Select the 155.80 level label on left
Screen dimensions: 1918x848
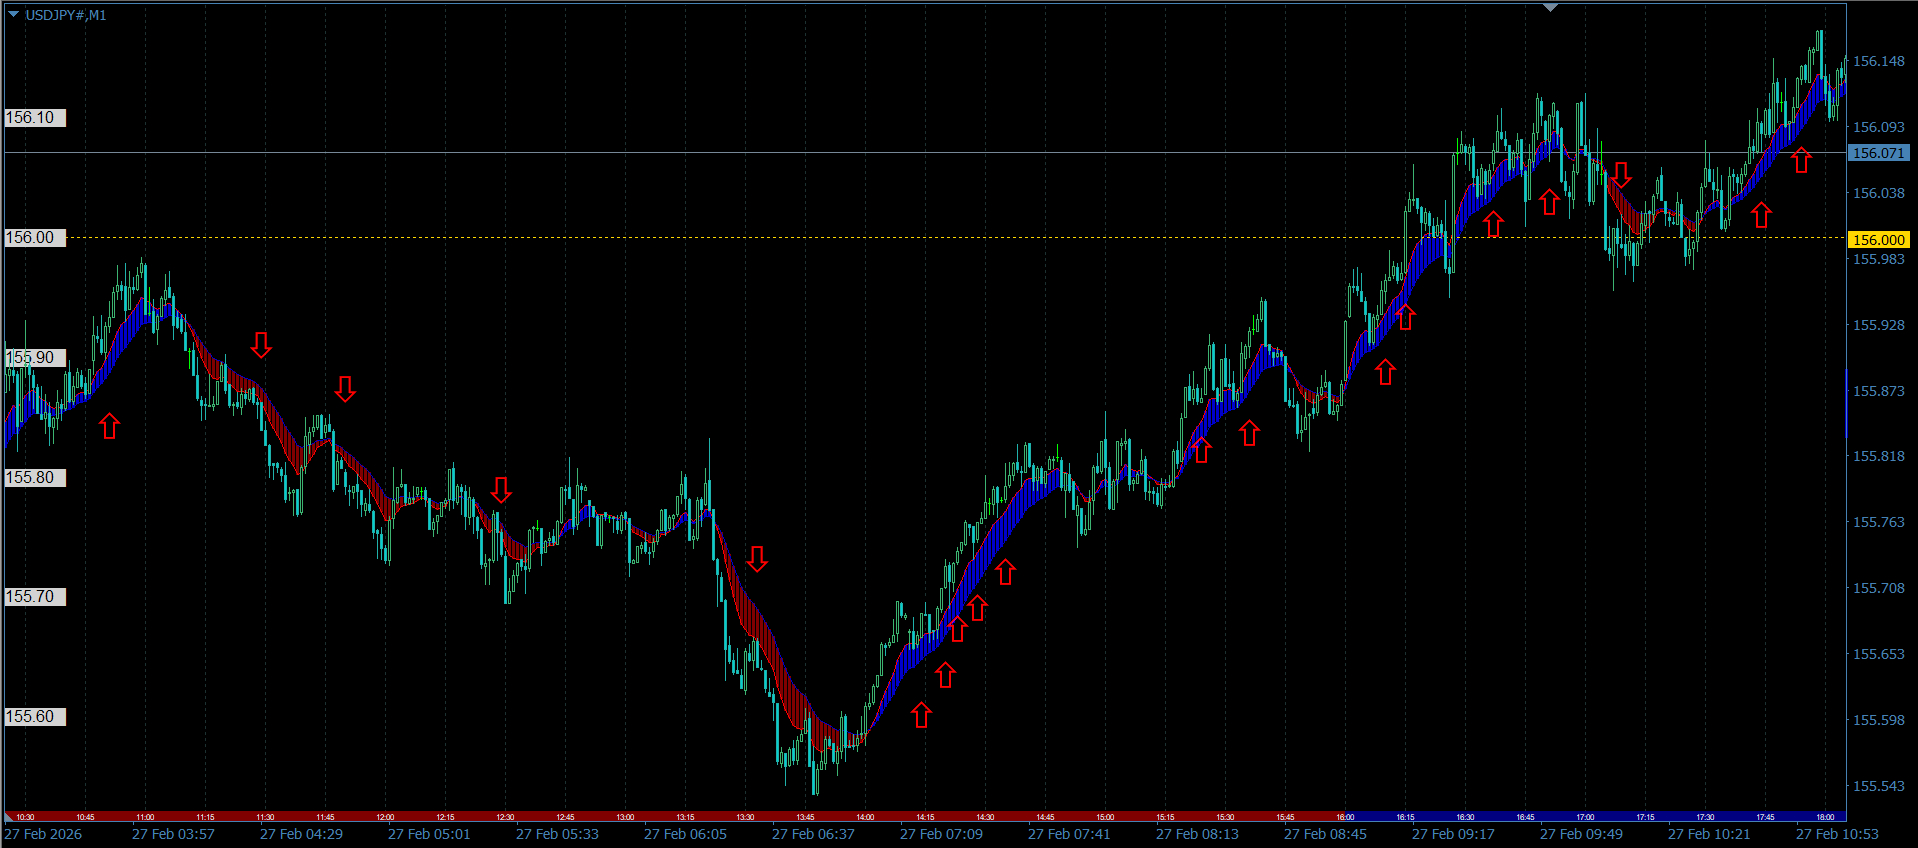click(x=35, y=478)
